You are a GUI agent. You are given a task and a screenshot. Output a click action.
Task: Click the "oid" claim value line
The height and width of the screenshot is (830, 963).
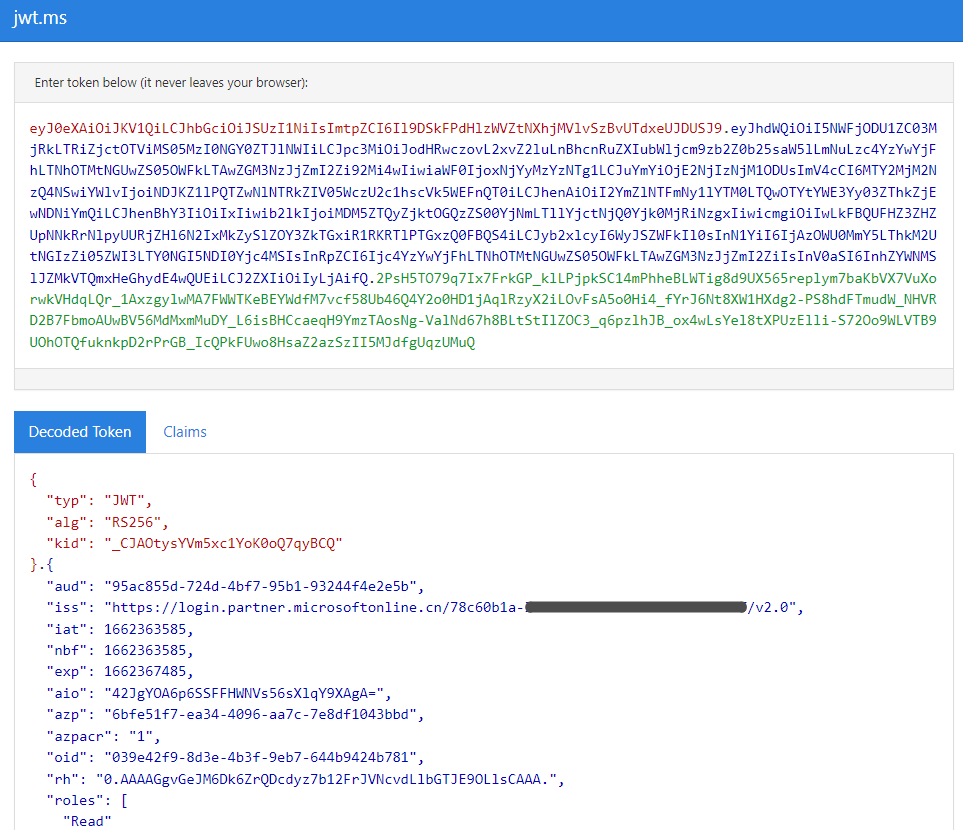(235, 758)
